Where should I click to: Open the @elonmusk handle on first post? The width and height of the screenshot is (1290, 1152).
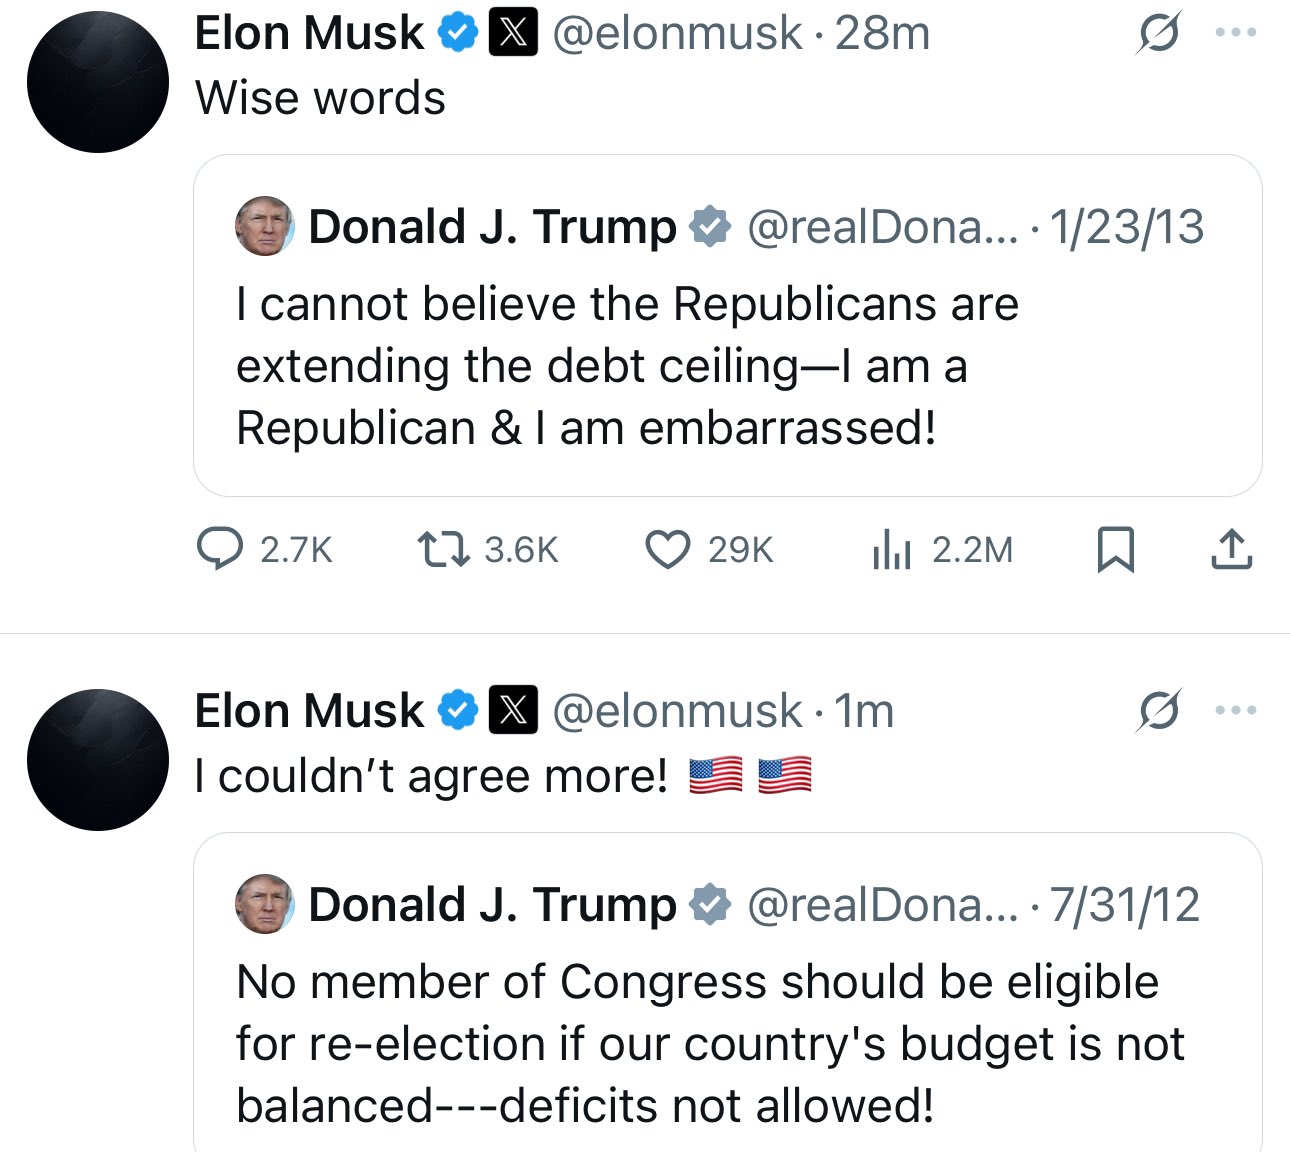coord(677,33)
